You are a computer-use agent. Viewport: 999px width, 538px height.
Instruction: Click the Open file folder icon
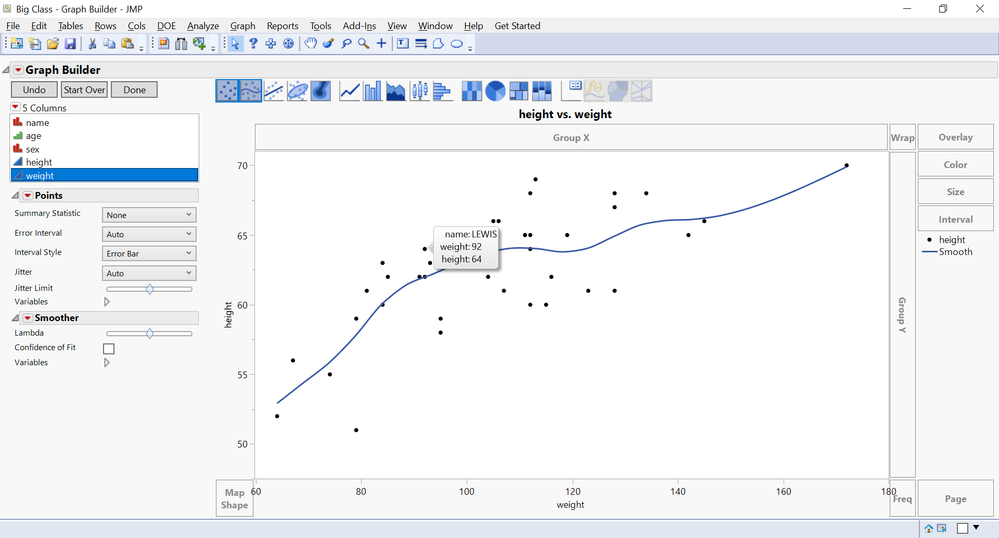tap(52, 43)
